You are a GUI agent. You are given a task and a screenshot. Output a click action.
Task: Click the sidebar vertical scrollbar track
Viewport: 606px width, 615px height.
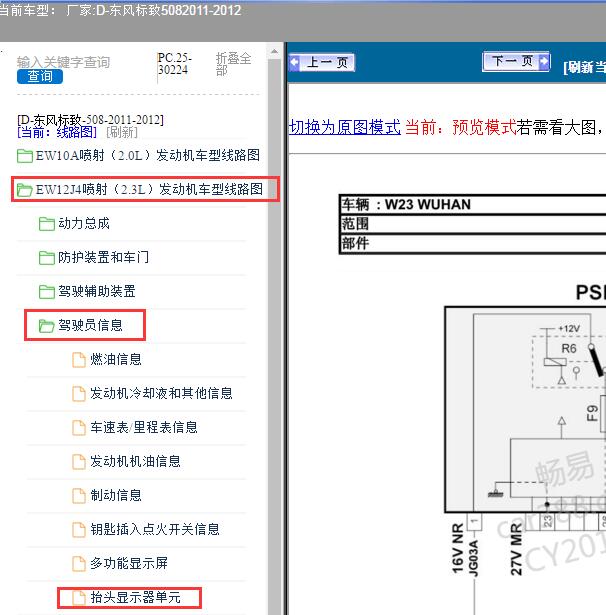[x=274, y=337]
